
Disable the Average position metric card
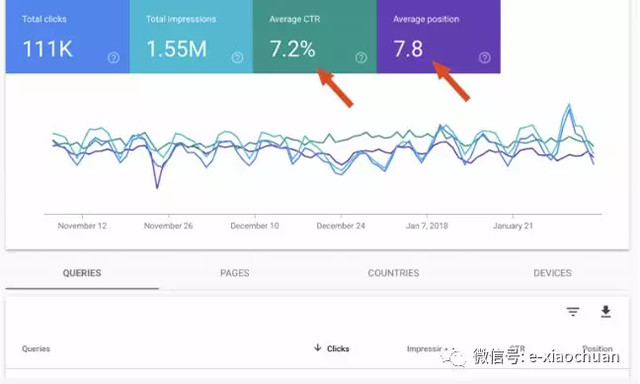pos(438,37)
